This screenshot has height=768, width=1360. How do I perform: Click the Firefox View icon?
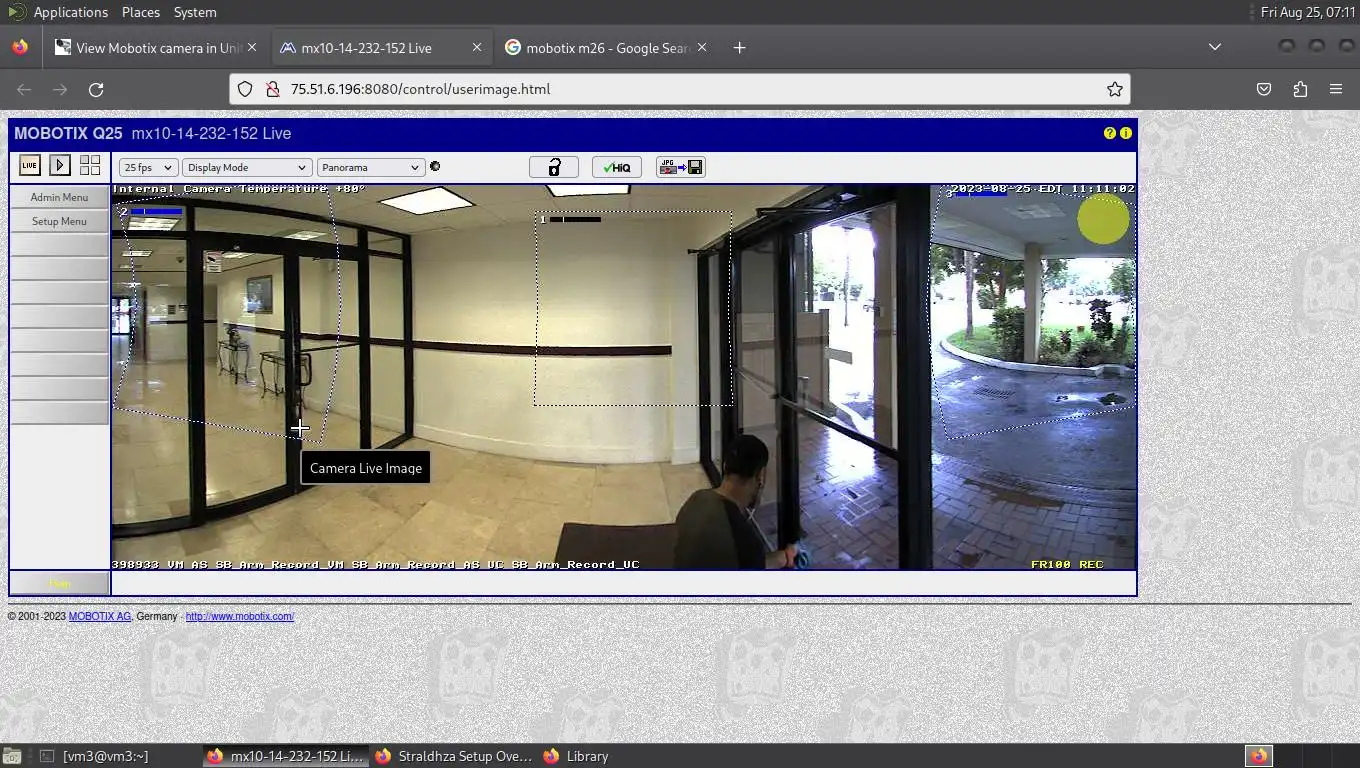point(20,47)
